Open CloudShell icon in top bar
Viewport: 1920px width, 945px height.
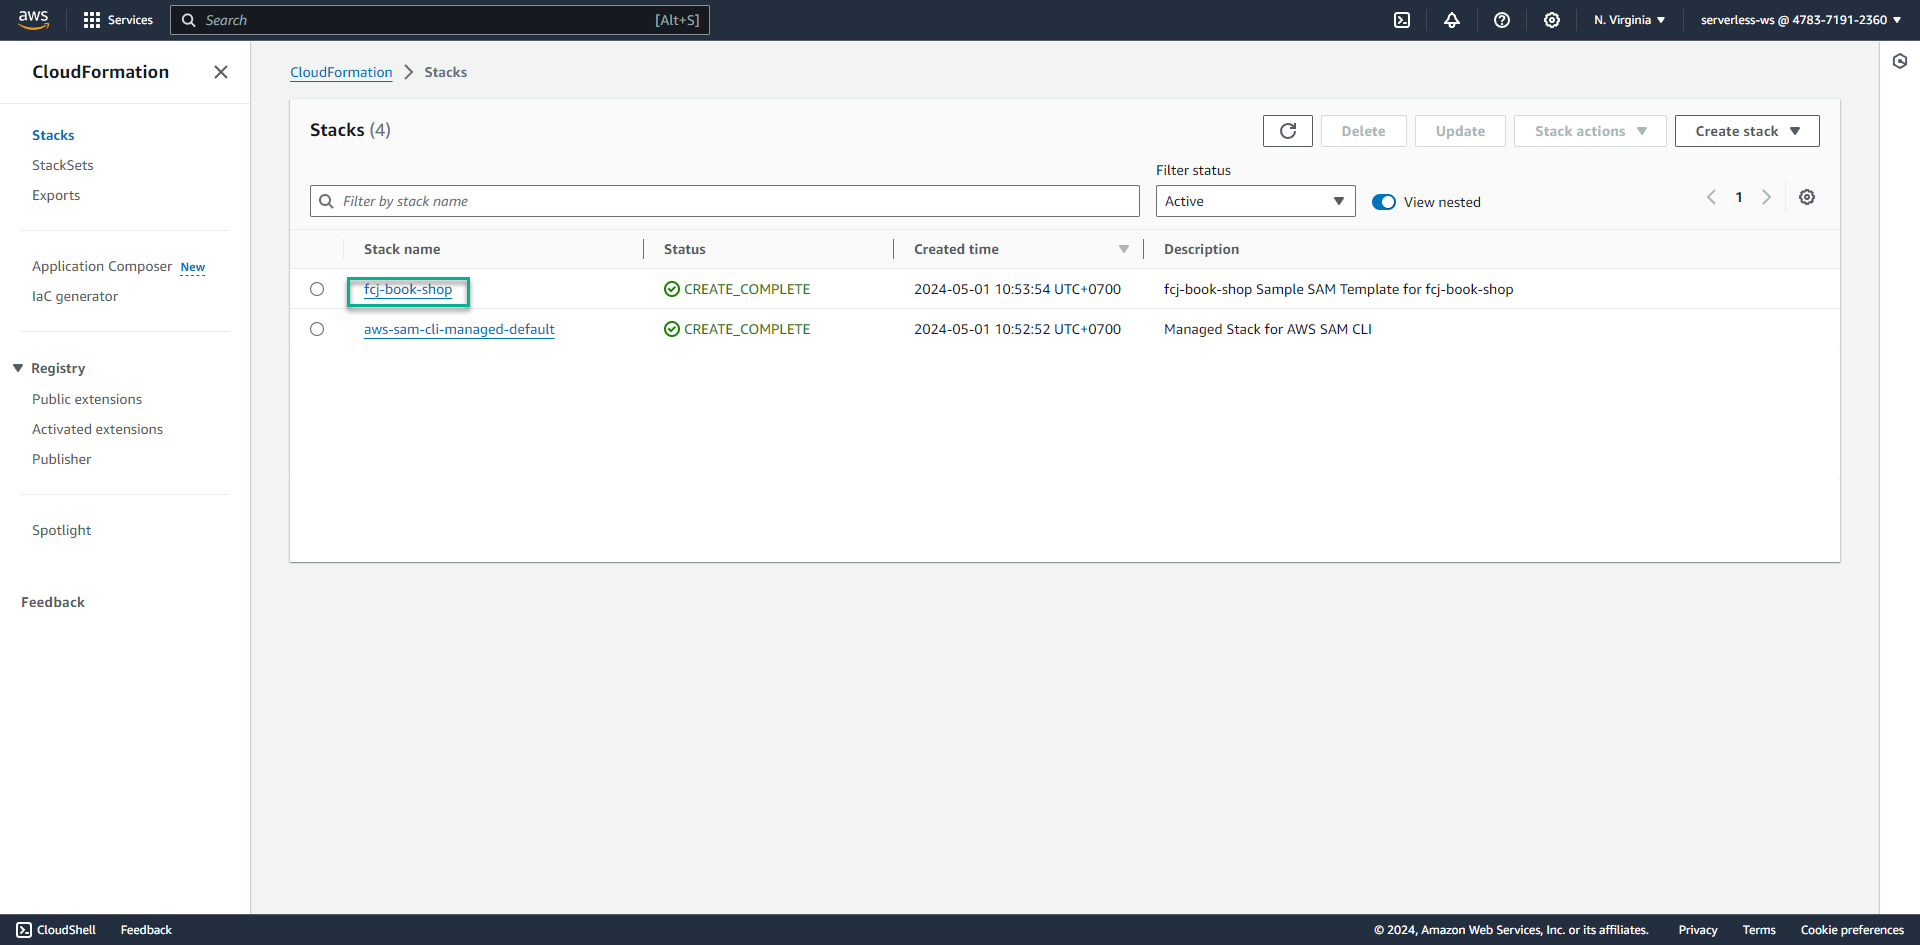(x=1402, y=20)
